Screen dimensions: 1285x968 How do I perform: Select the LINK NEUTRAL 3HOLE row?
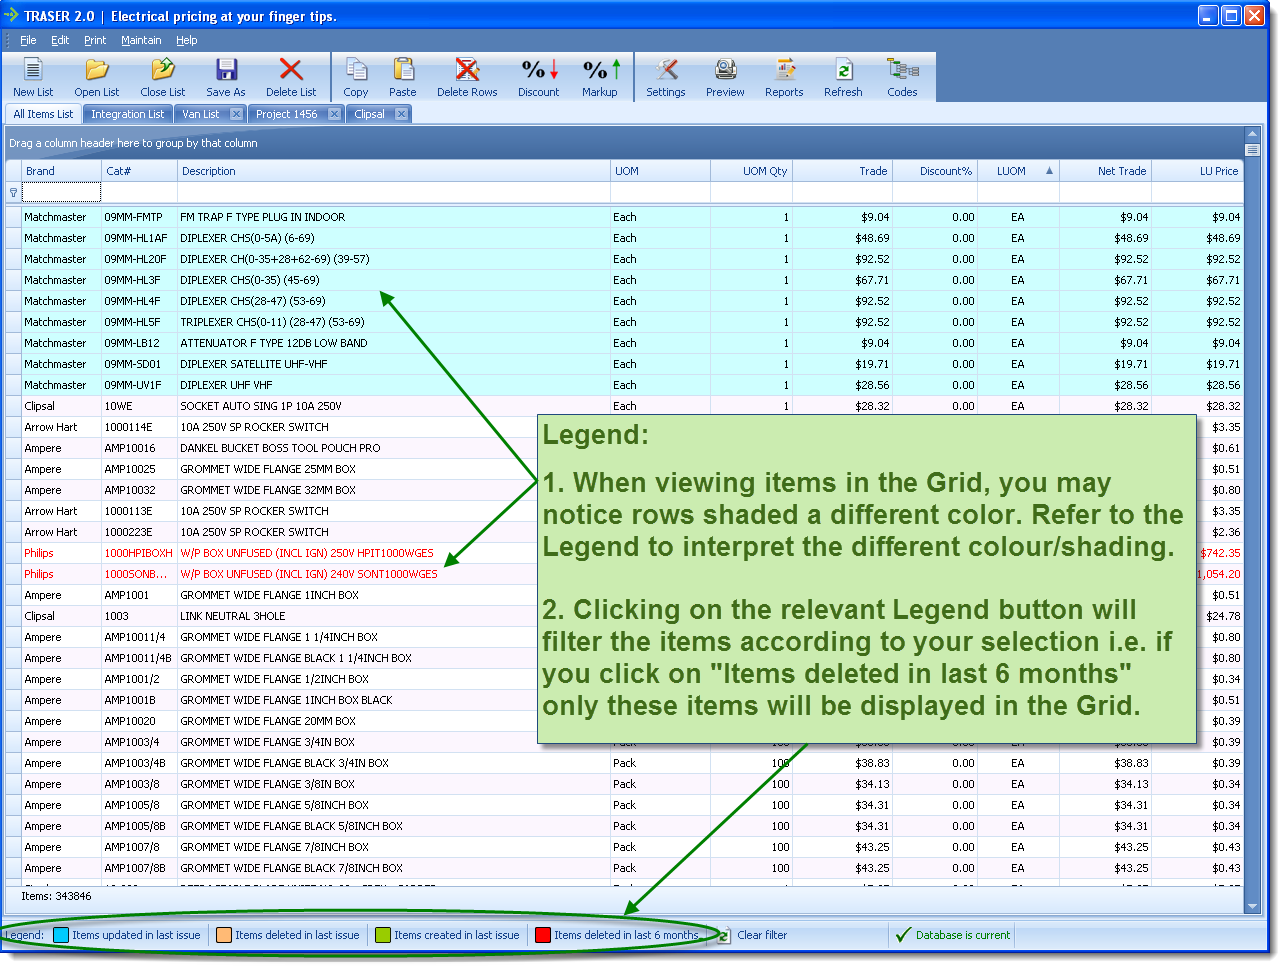click(x=624, y=616)
